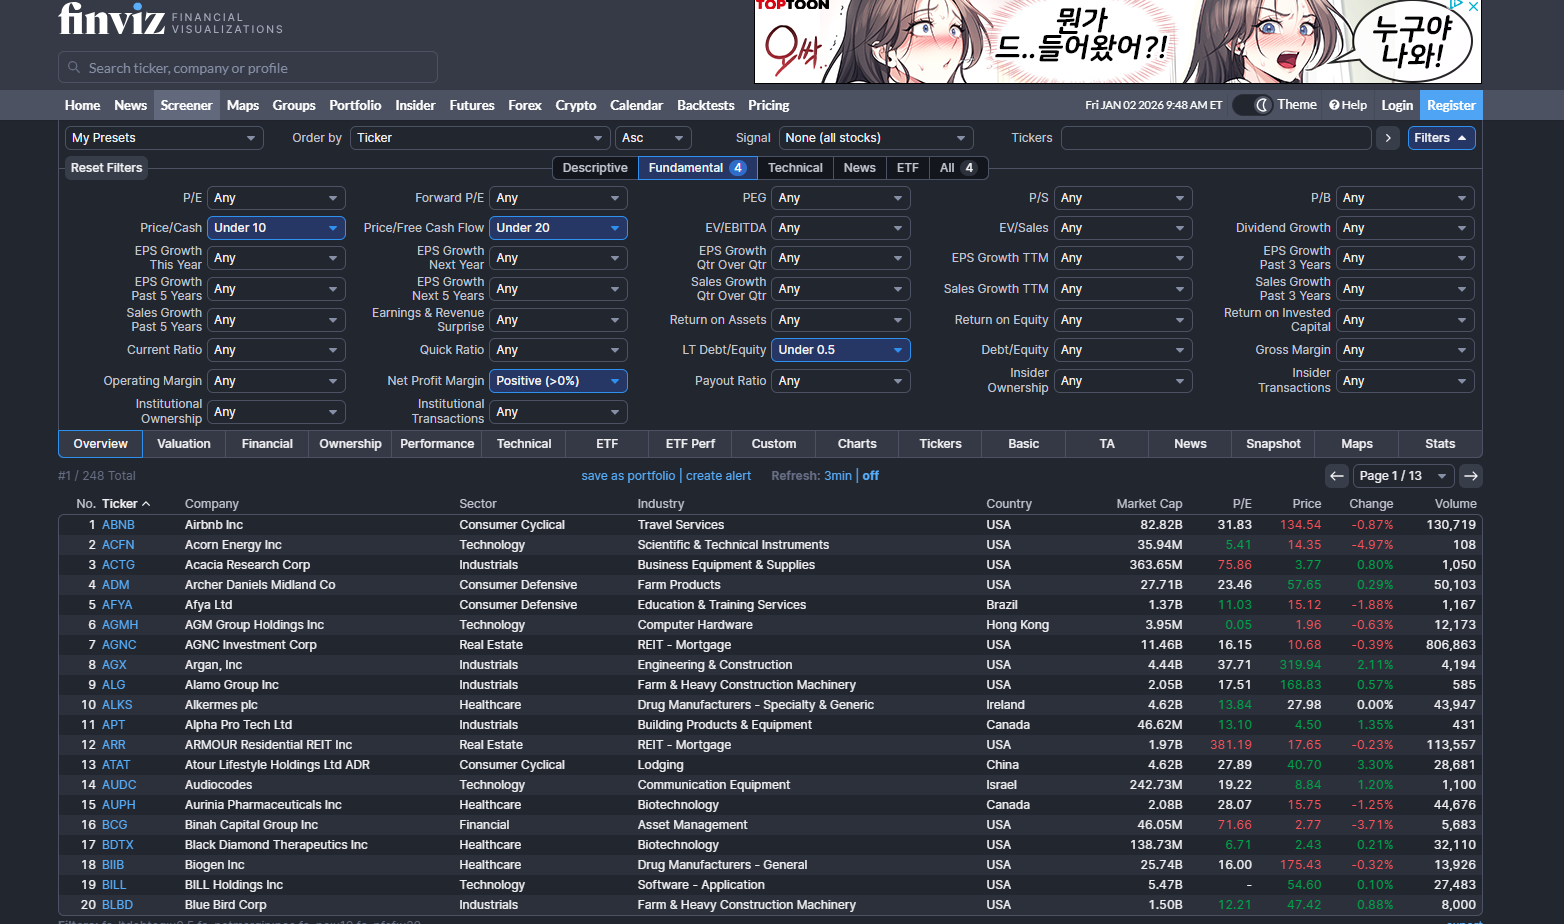Set refresh to 3min link

tap(838, 476)
